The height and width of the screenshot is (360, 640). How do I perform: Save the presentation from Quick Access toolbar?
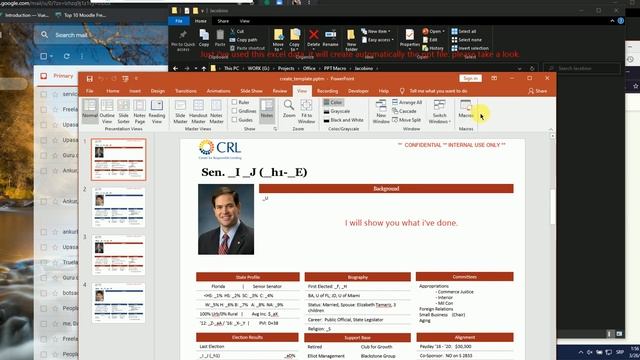(89, 78)
